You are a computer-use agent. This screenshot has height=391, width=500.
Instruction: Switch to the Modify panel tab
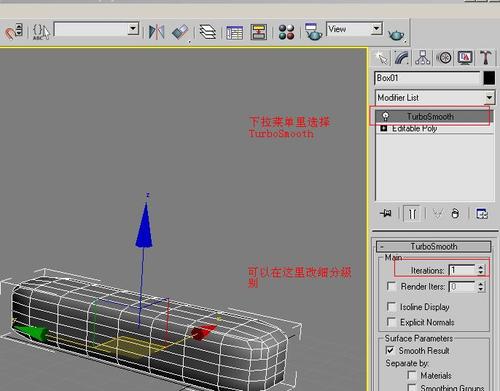402,58
